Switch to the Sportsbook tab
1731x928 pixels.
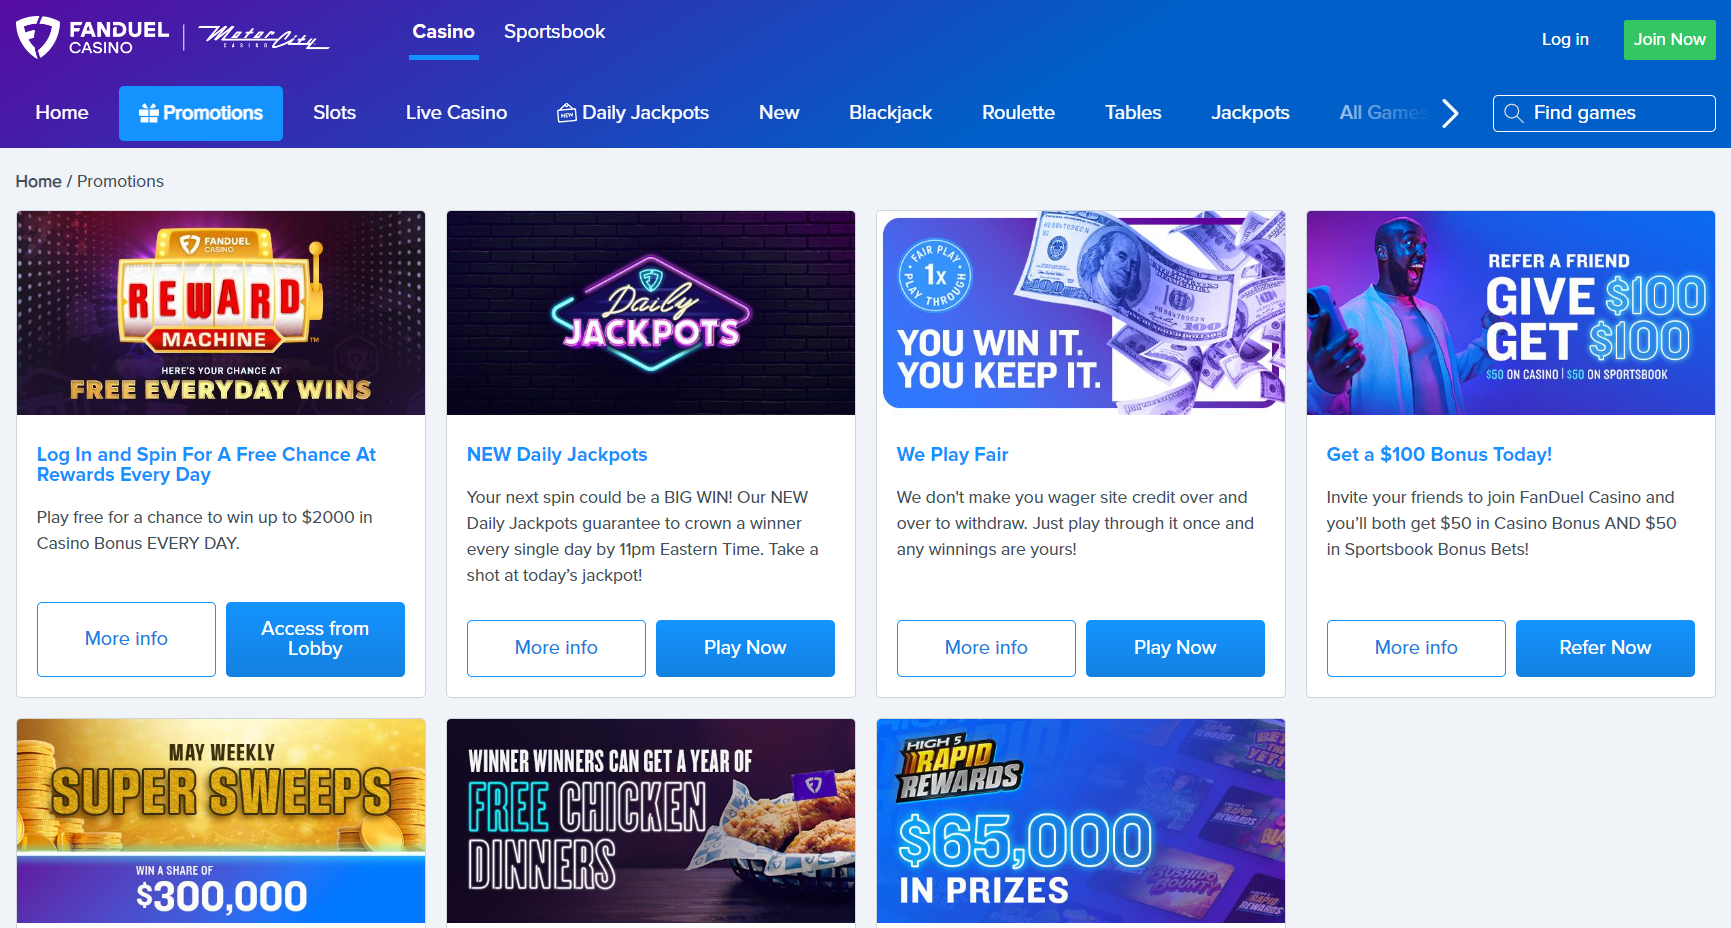(x=554, y=32)
